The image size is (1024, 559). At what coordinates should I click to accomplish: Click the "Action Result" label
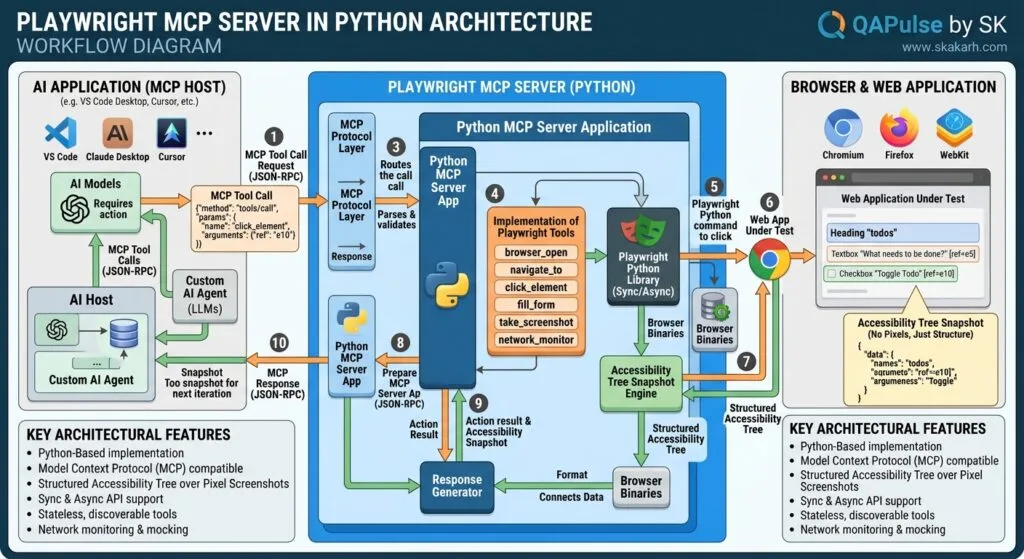click(424, 429)
